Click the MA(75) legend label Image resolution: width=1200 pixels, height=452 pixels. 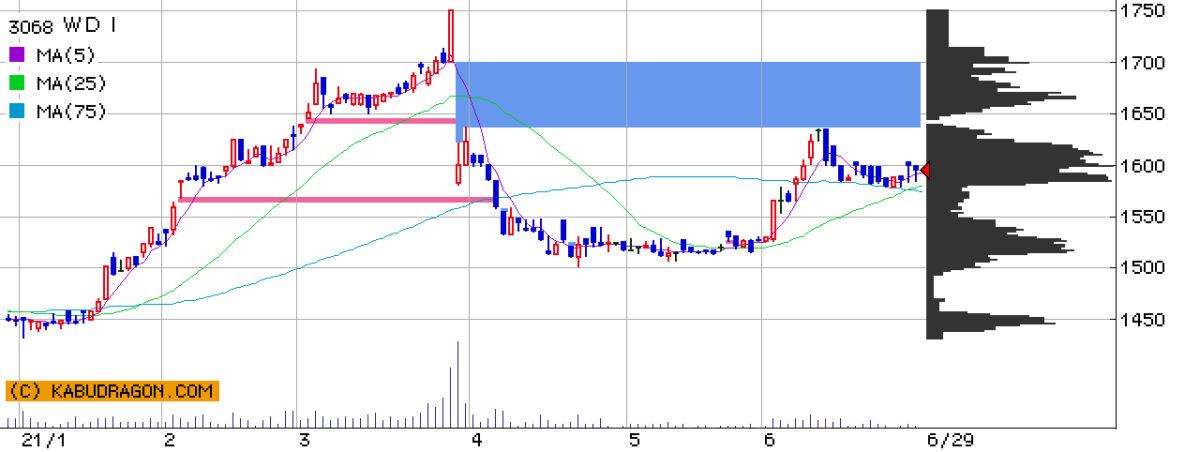(71, 112)
